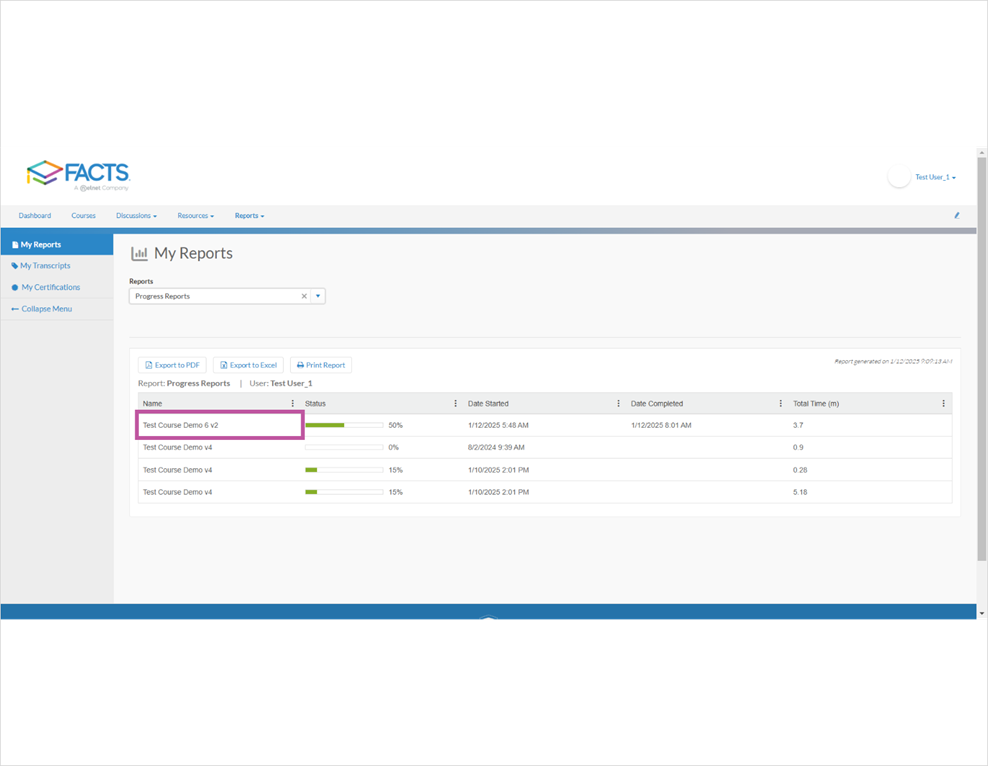Click the 50% progress bar for Test Course Demo 6 v2
988x766 pixels.
(344, 424)
